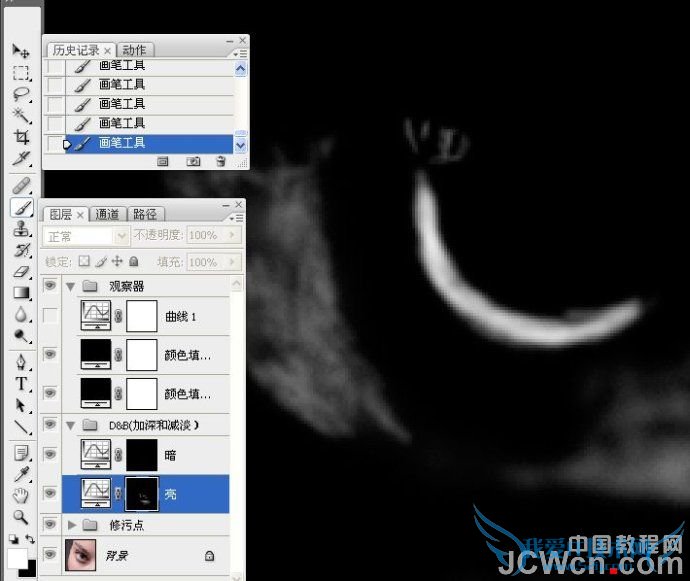
Task: Select the Hand tool
Action: point(21,496)
